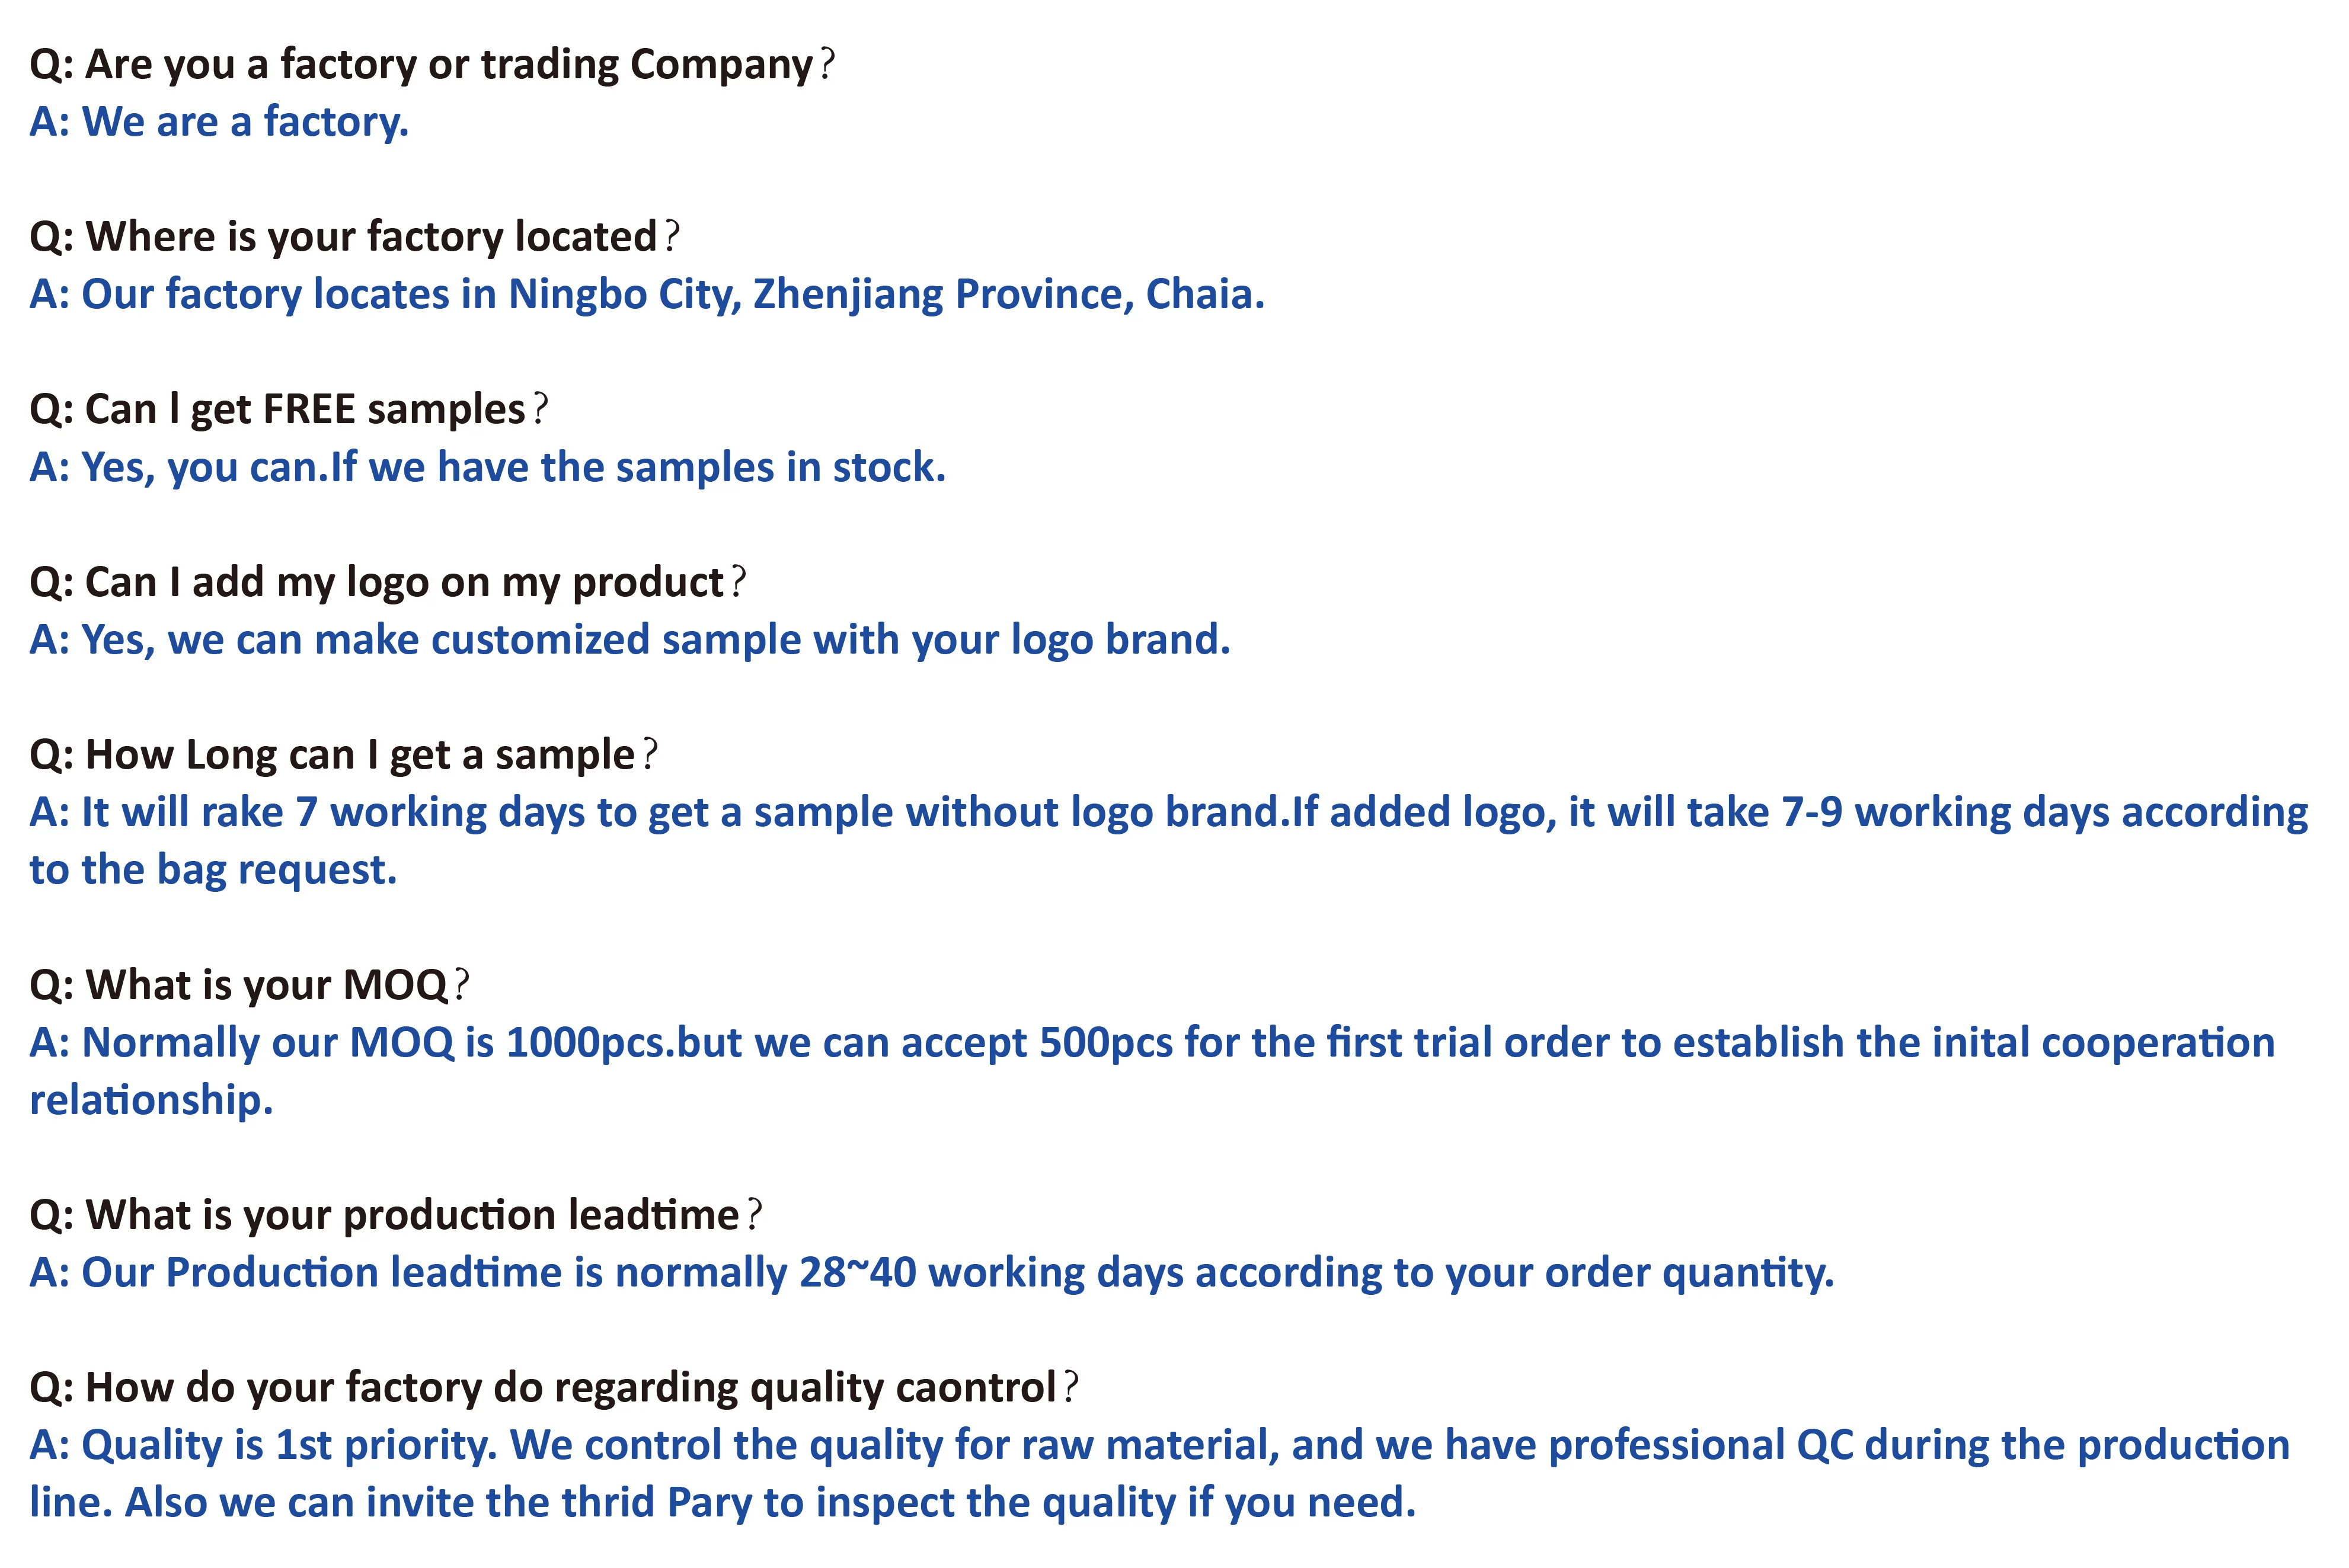Click the 28~40 working days answer

[x=931, y=1273]
